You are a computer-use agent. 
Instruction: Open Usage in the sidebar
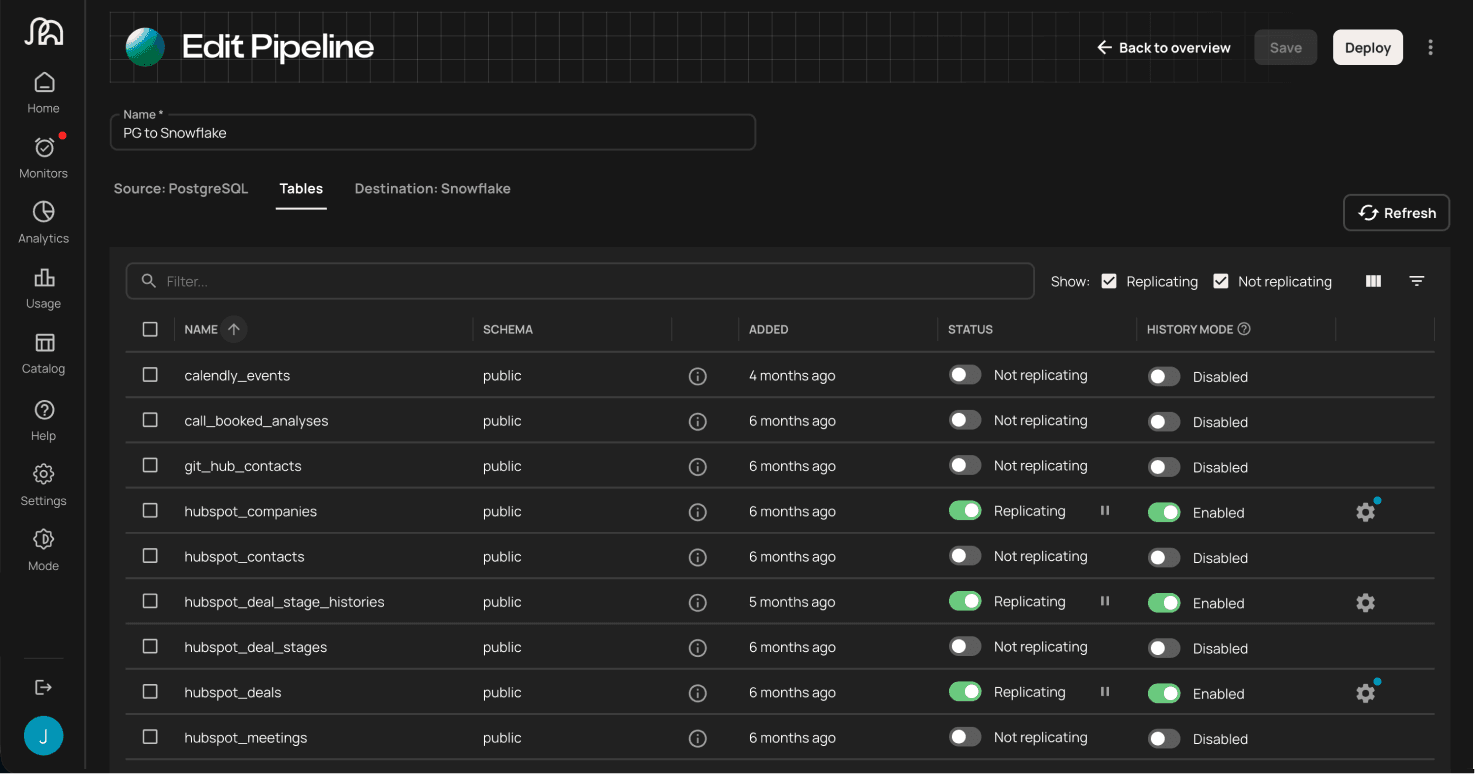43,288
